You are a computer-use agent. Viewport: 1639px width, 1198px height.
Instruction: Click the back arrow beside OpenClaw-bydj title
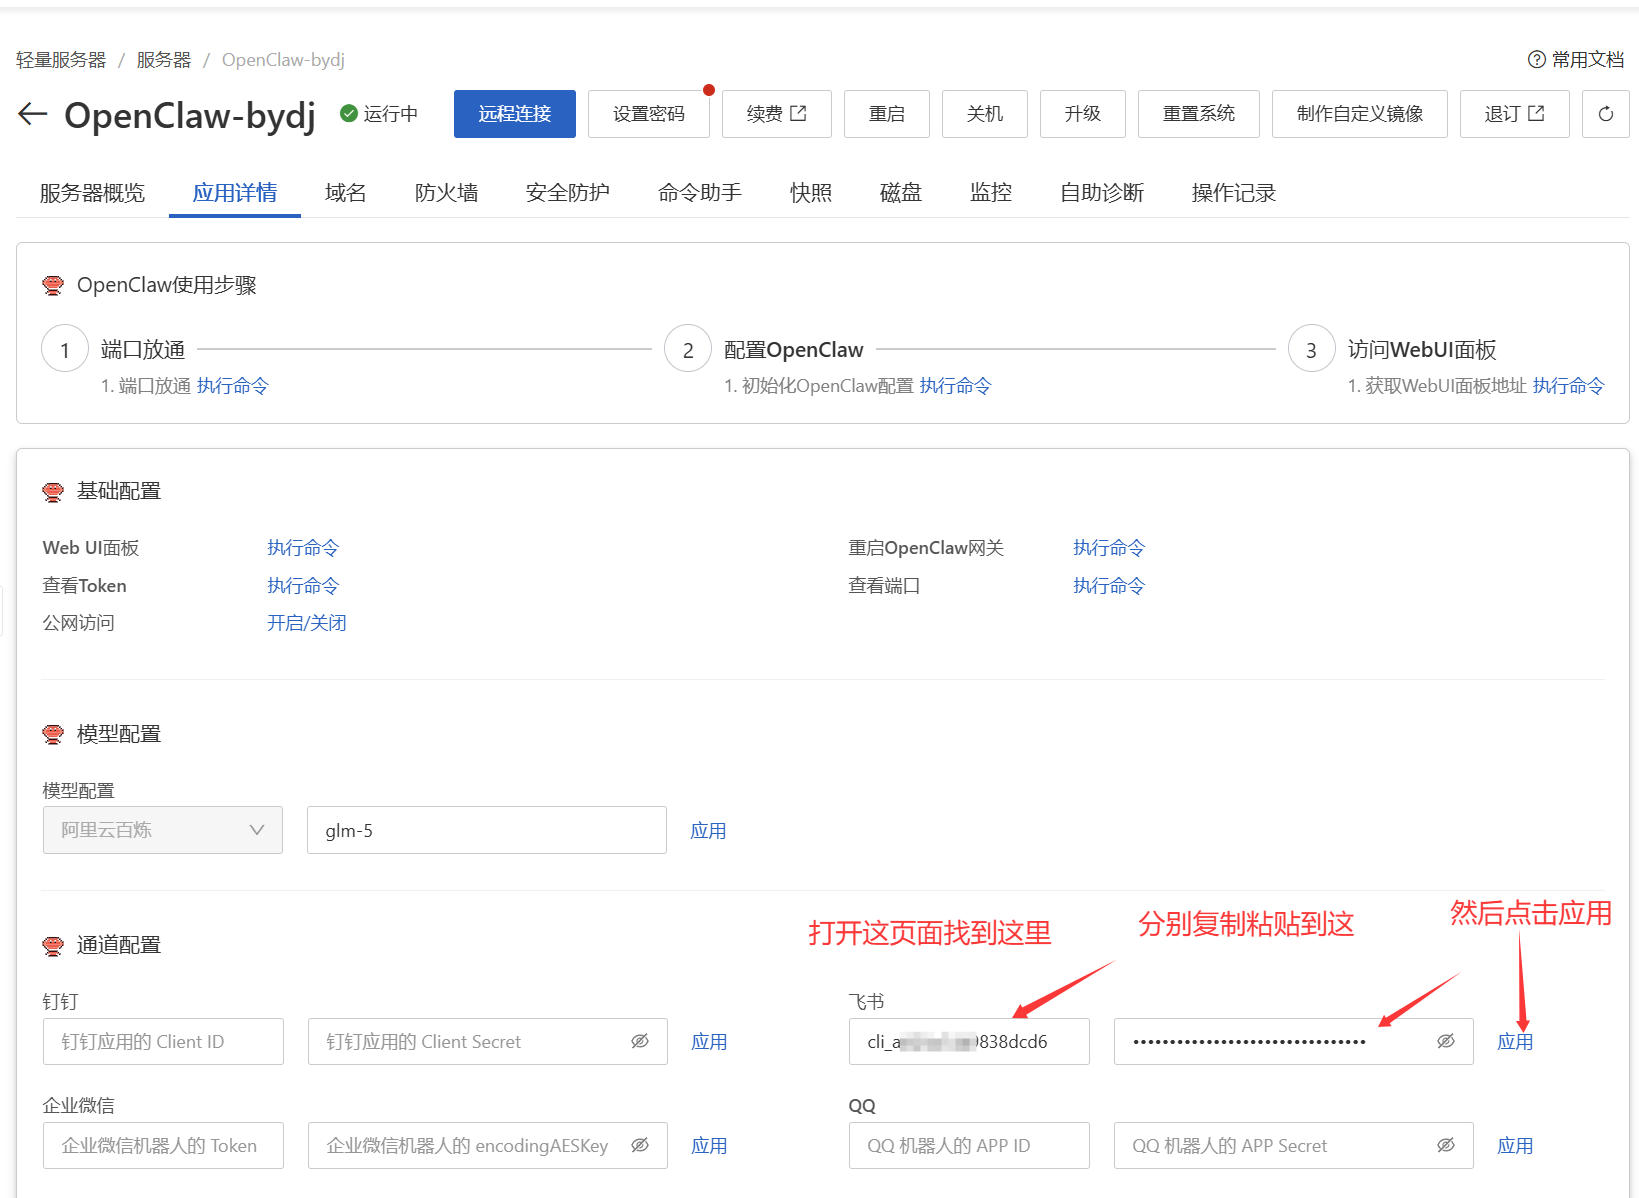(x=32, y=114)
